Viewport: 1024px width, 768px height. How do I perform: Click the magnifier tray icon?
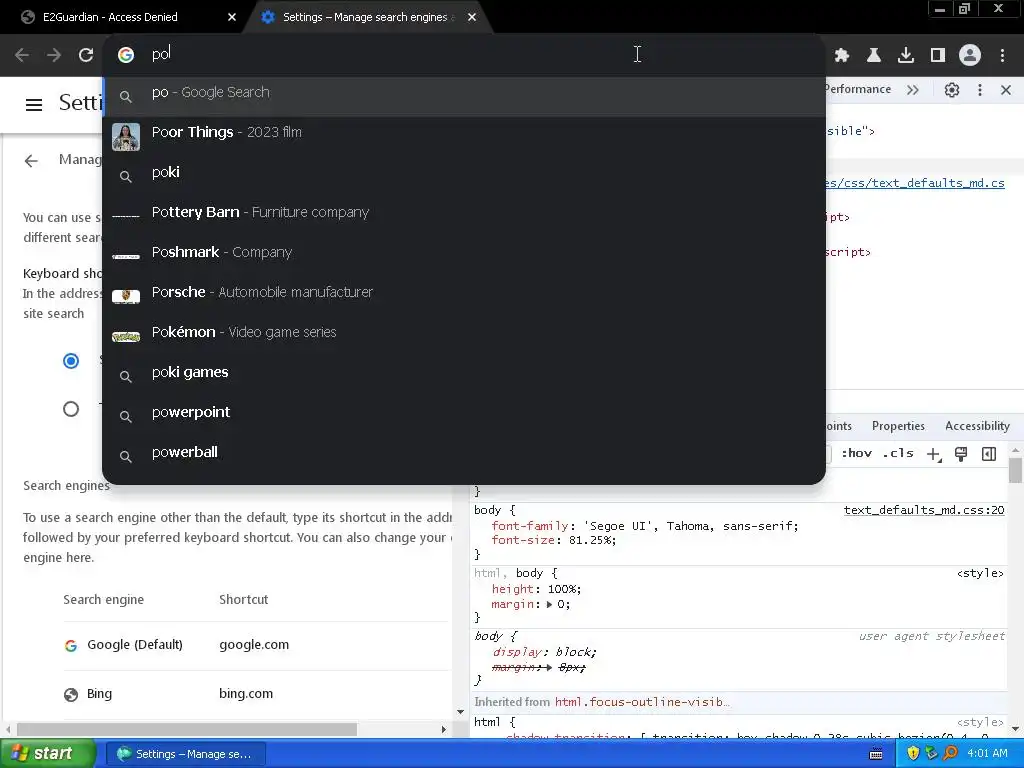[950, 754]
